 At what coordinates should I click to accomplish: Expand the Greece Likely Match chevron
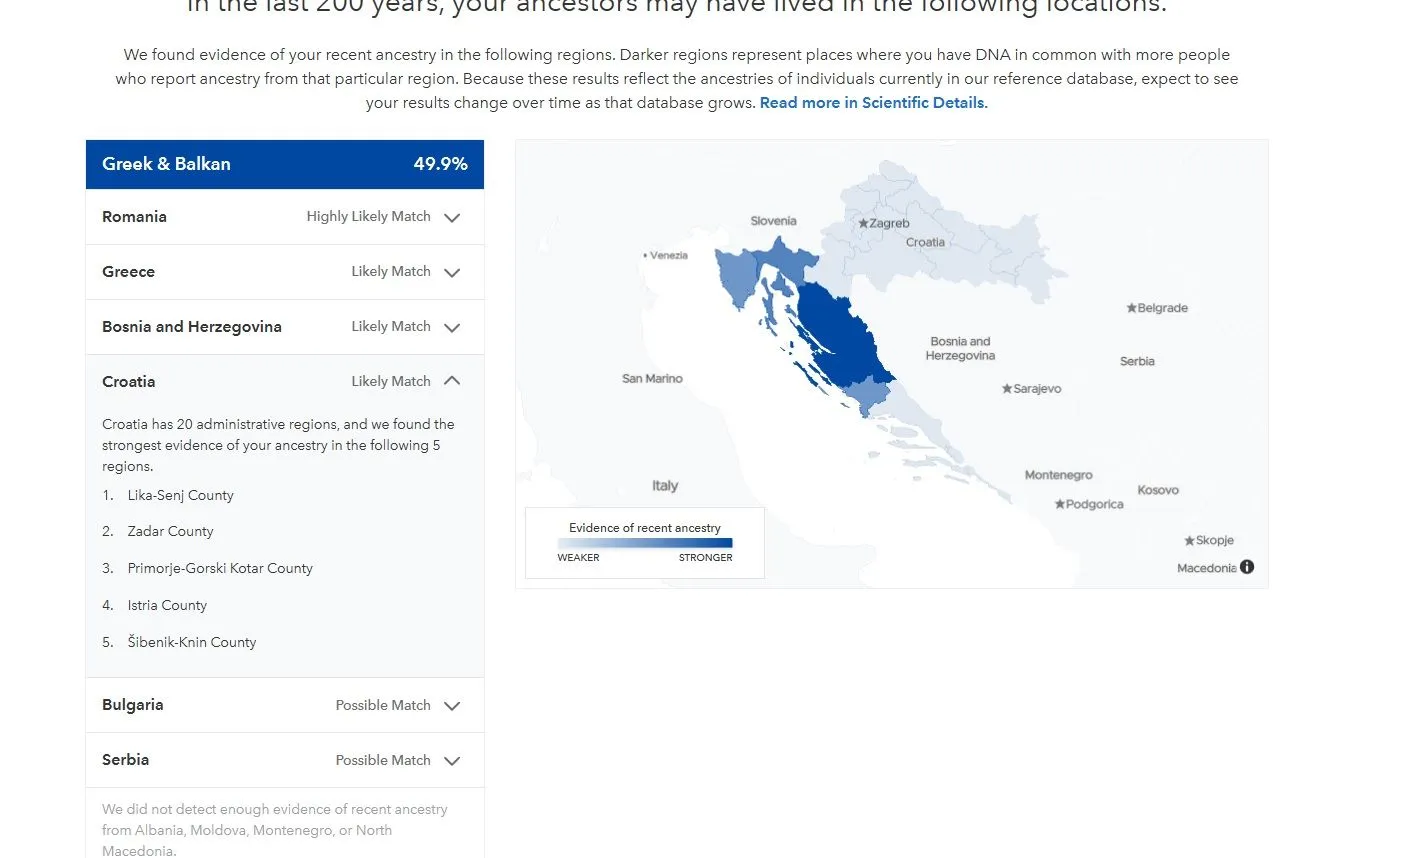tap(452, 272)
